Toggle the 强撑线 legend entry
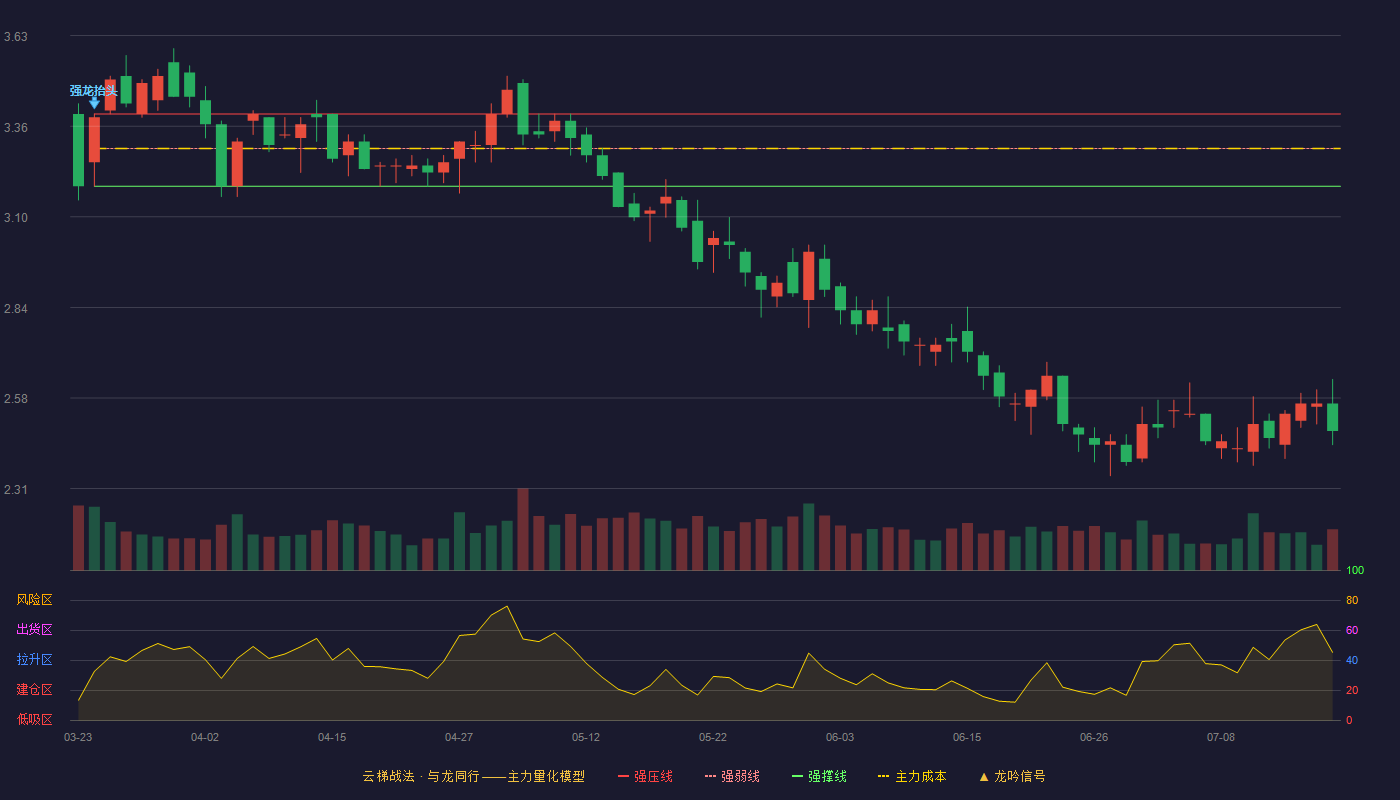Screen dimensions: 1400x800 point(819,776)
